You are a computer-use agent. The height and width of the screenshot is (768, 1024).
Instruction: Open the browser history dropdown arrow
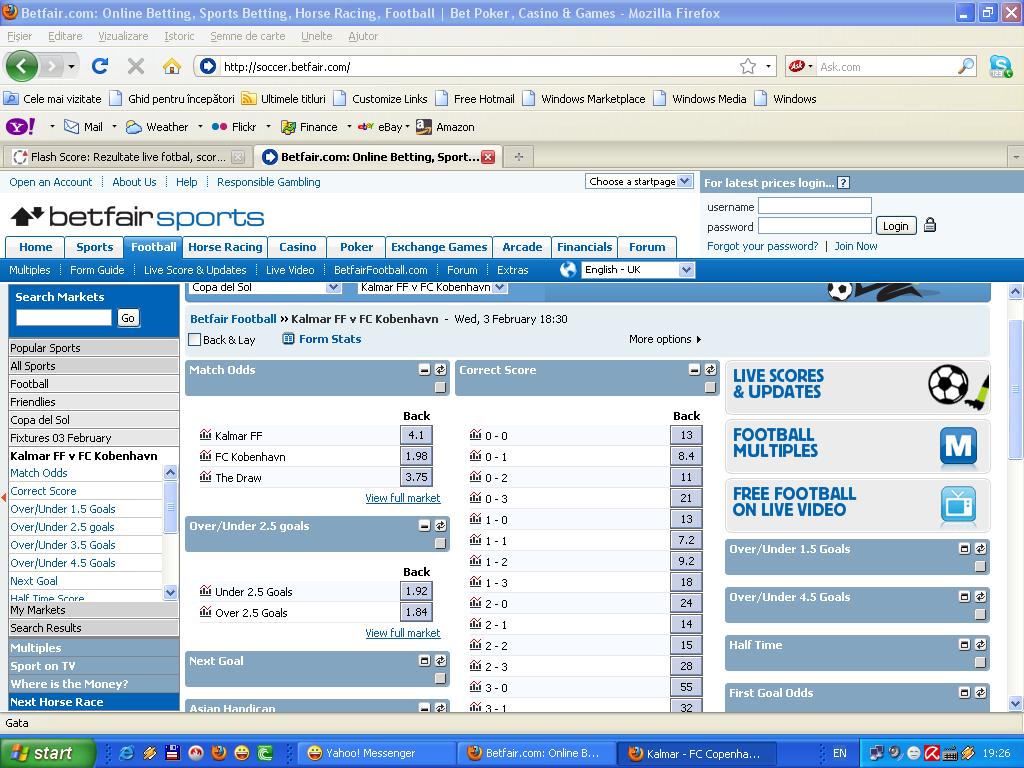[x=71, y=66]
